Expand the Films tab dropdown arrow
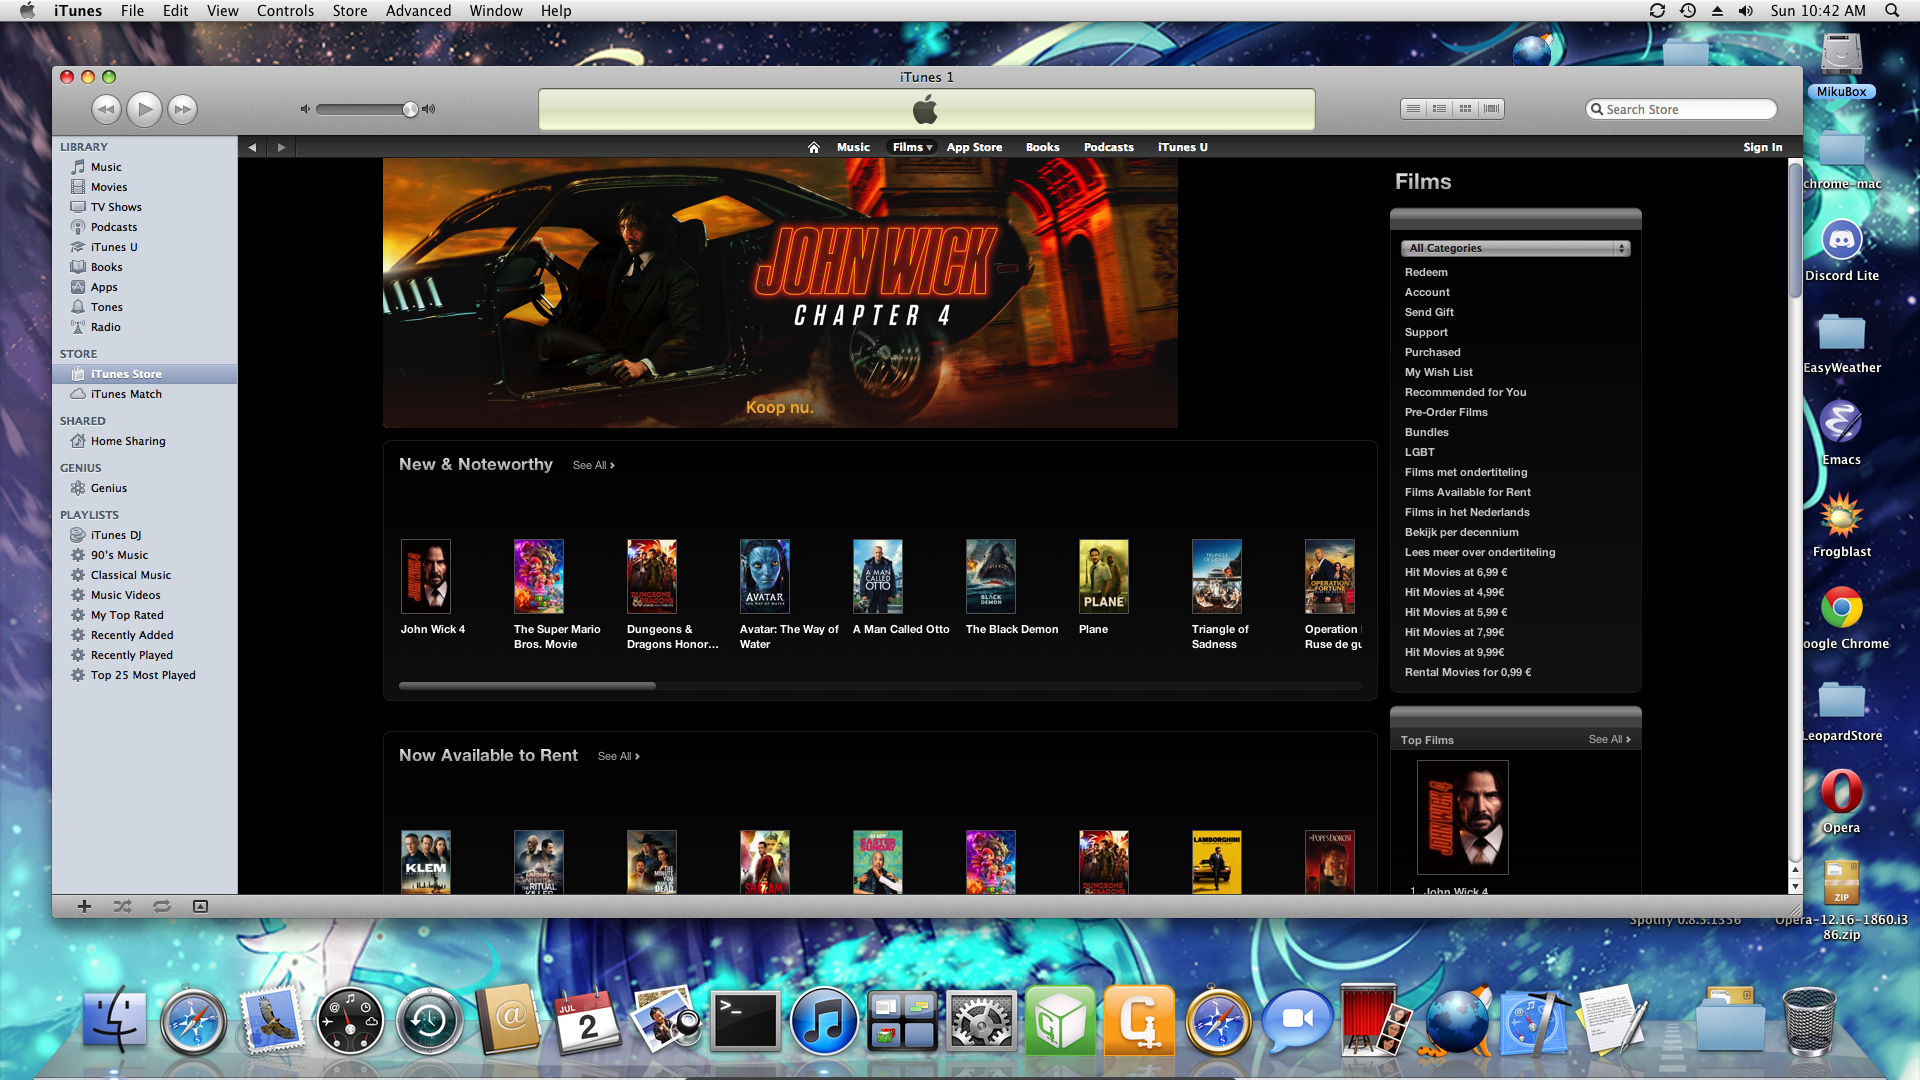This screenshot has height=1080, width=1920. point(929,148)
